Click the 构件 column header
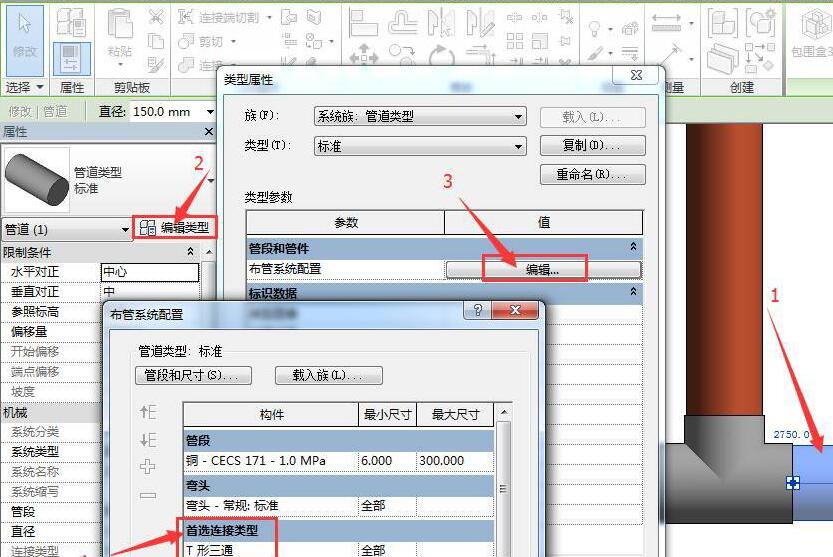 (x=271, y=415)
